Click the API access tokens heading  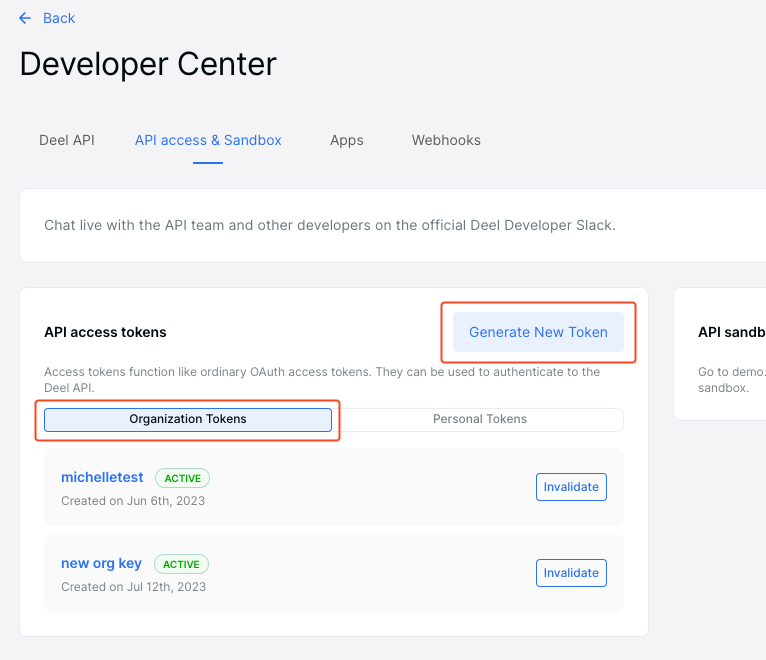(105, 332)
